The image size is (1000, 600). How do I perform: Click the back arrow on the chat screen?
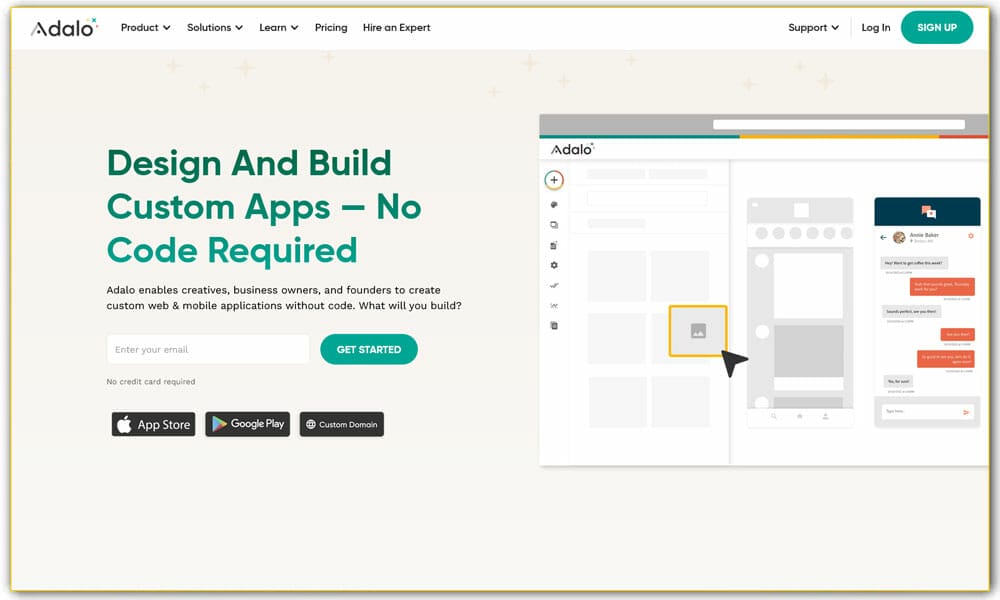click(x=883, y=236)
